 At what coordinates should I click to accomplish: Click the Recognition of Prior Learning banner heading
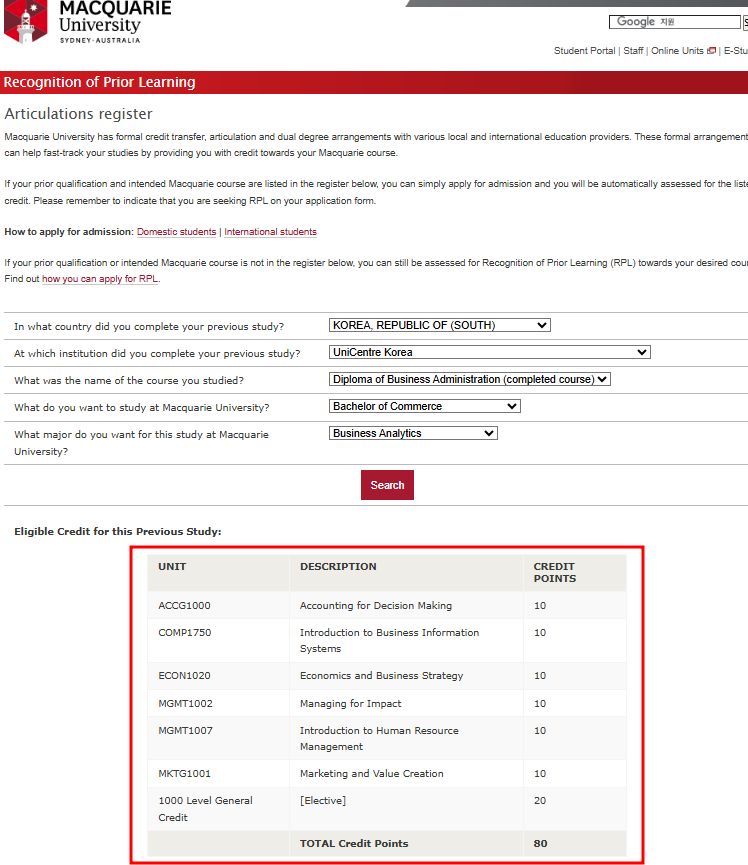pos(99,82)
